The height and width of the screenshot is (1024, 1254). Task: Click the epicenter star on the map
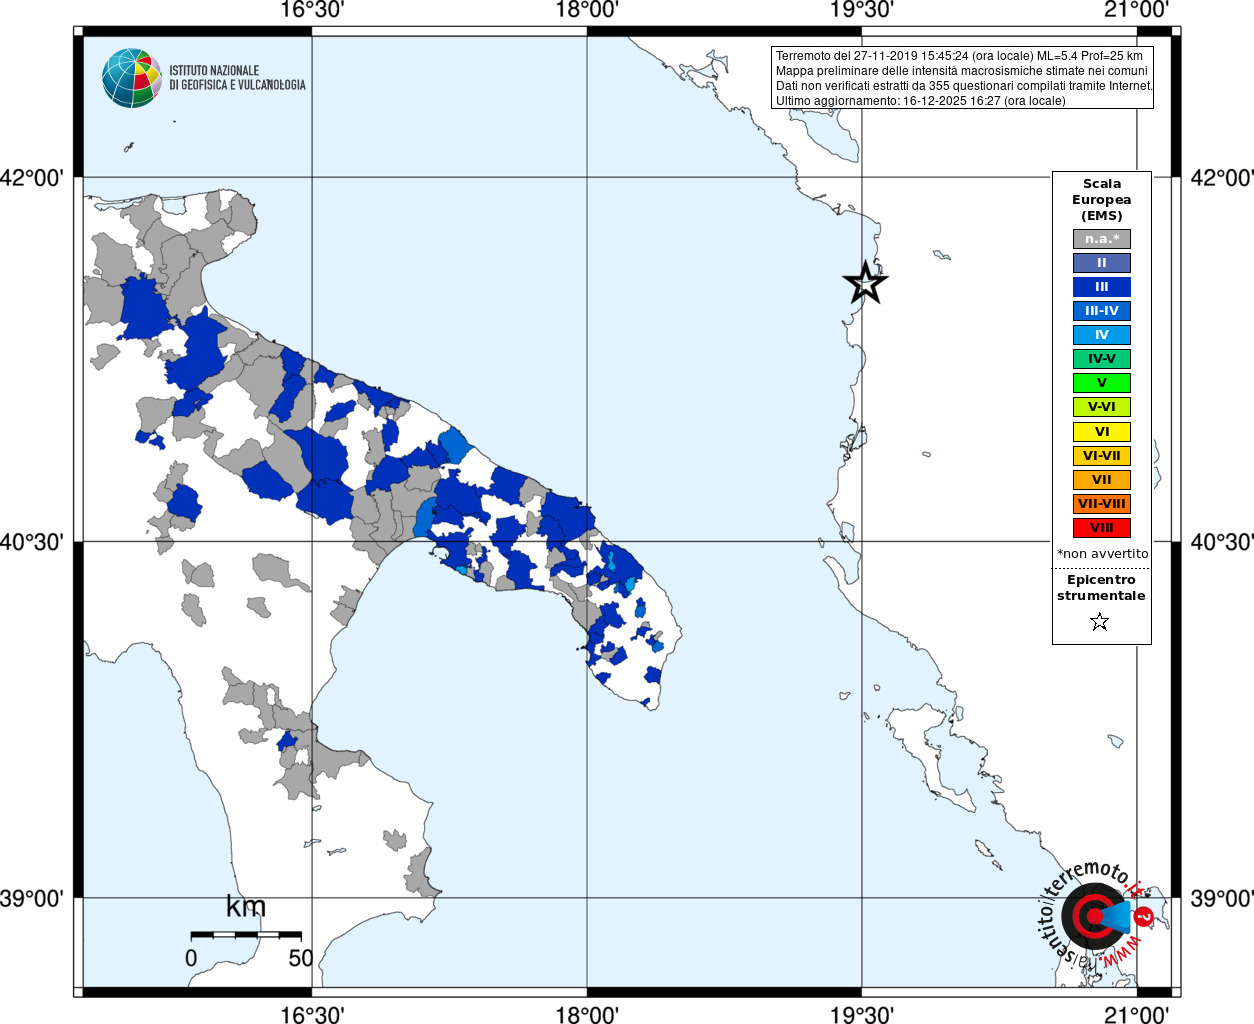point(866,283)
